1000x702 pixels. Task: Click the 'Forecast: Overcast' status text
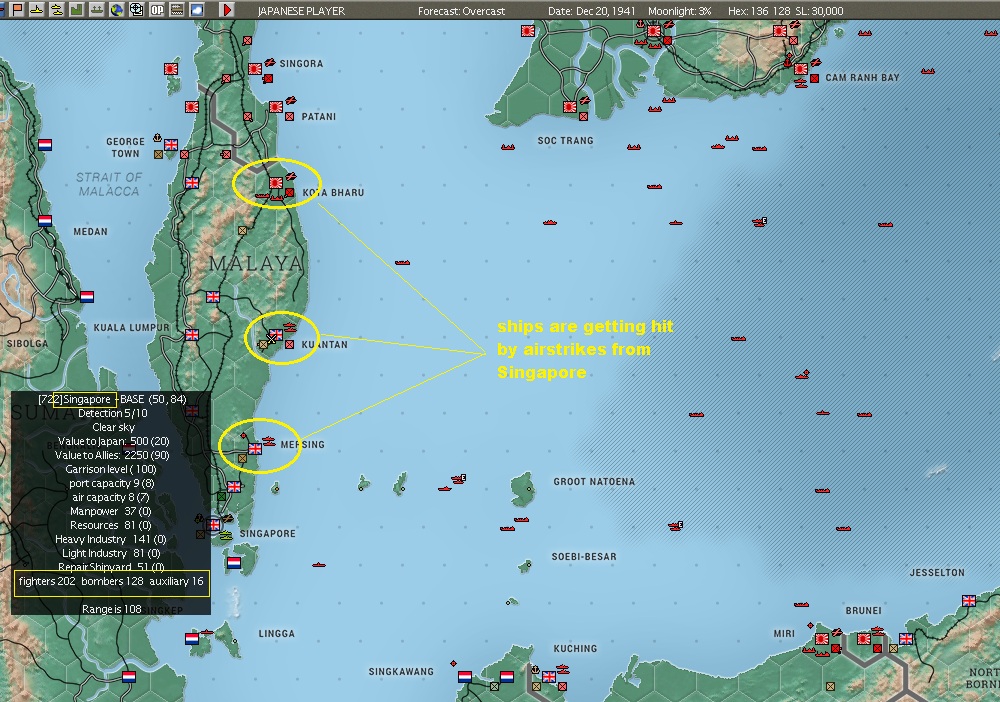(x=461, y=11)
